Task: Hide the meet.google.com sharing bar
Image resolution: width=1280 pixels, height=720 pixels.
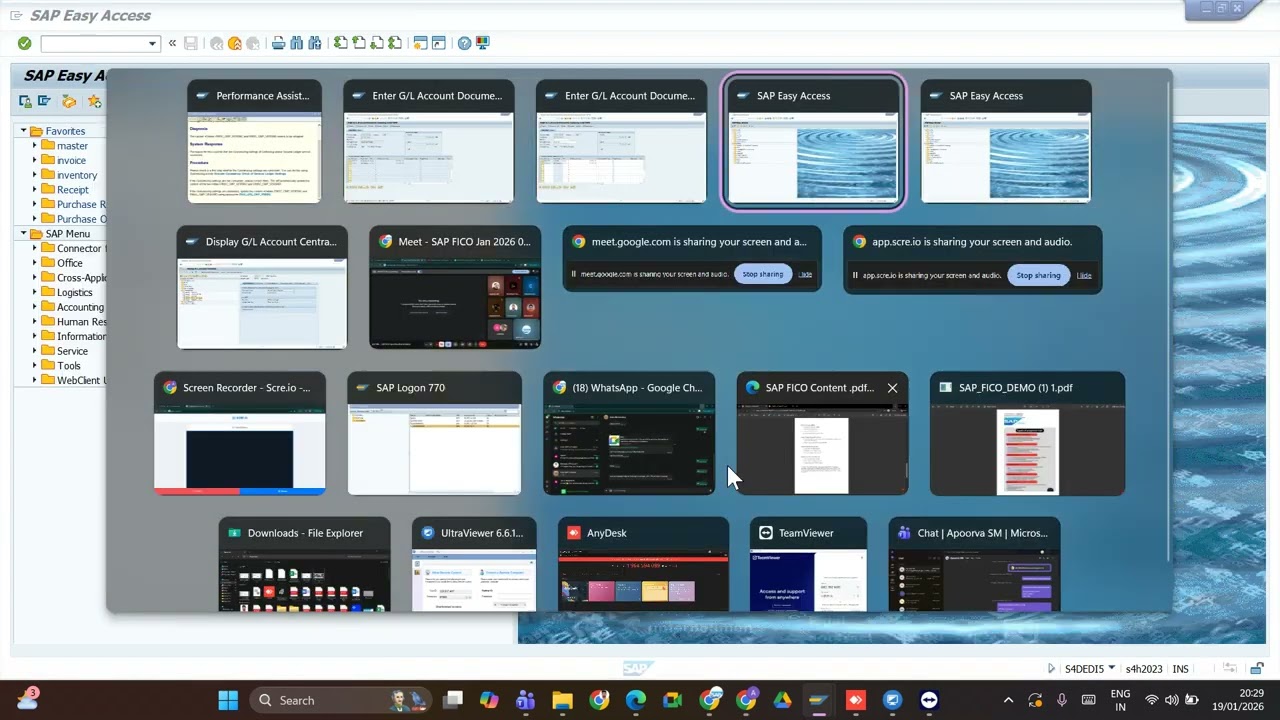Action: (x=805, y=274)
